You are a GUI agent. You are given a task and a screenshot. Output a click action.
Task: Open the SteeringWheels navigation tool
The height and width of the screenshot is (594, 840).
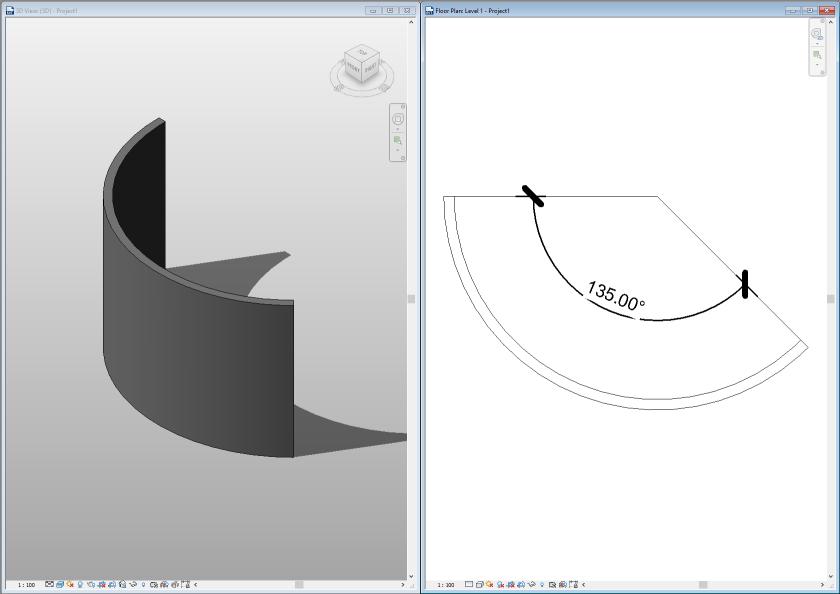pos(398,118)
